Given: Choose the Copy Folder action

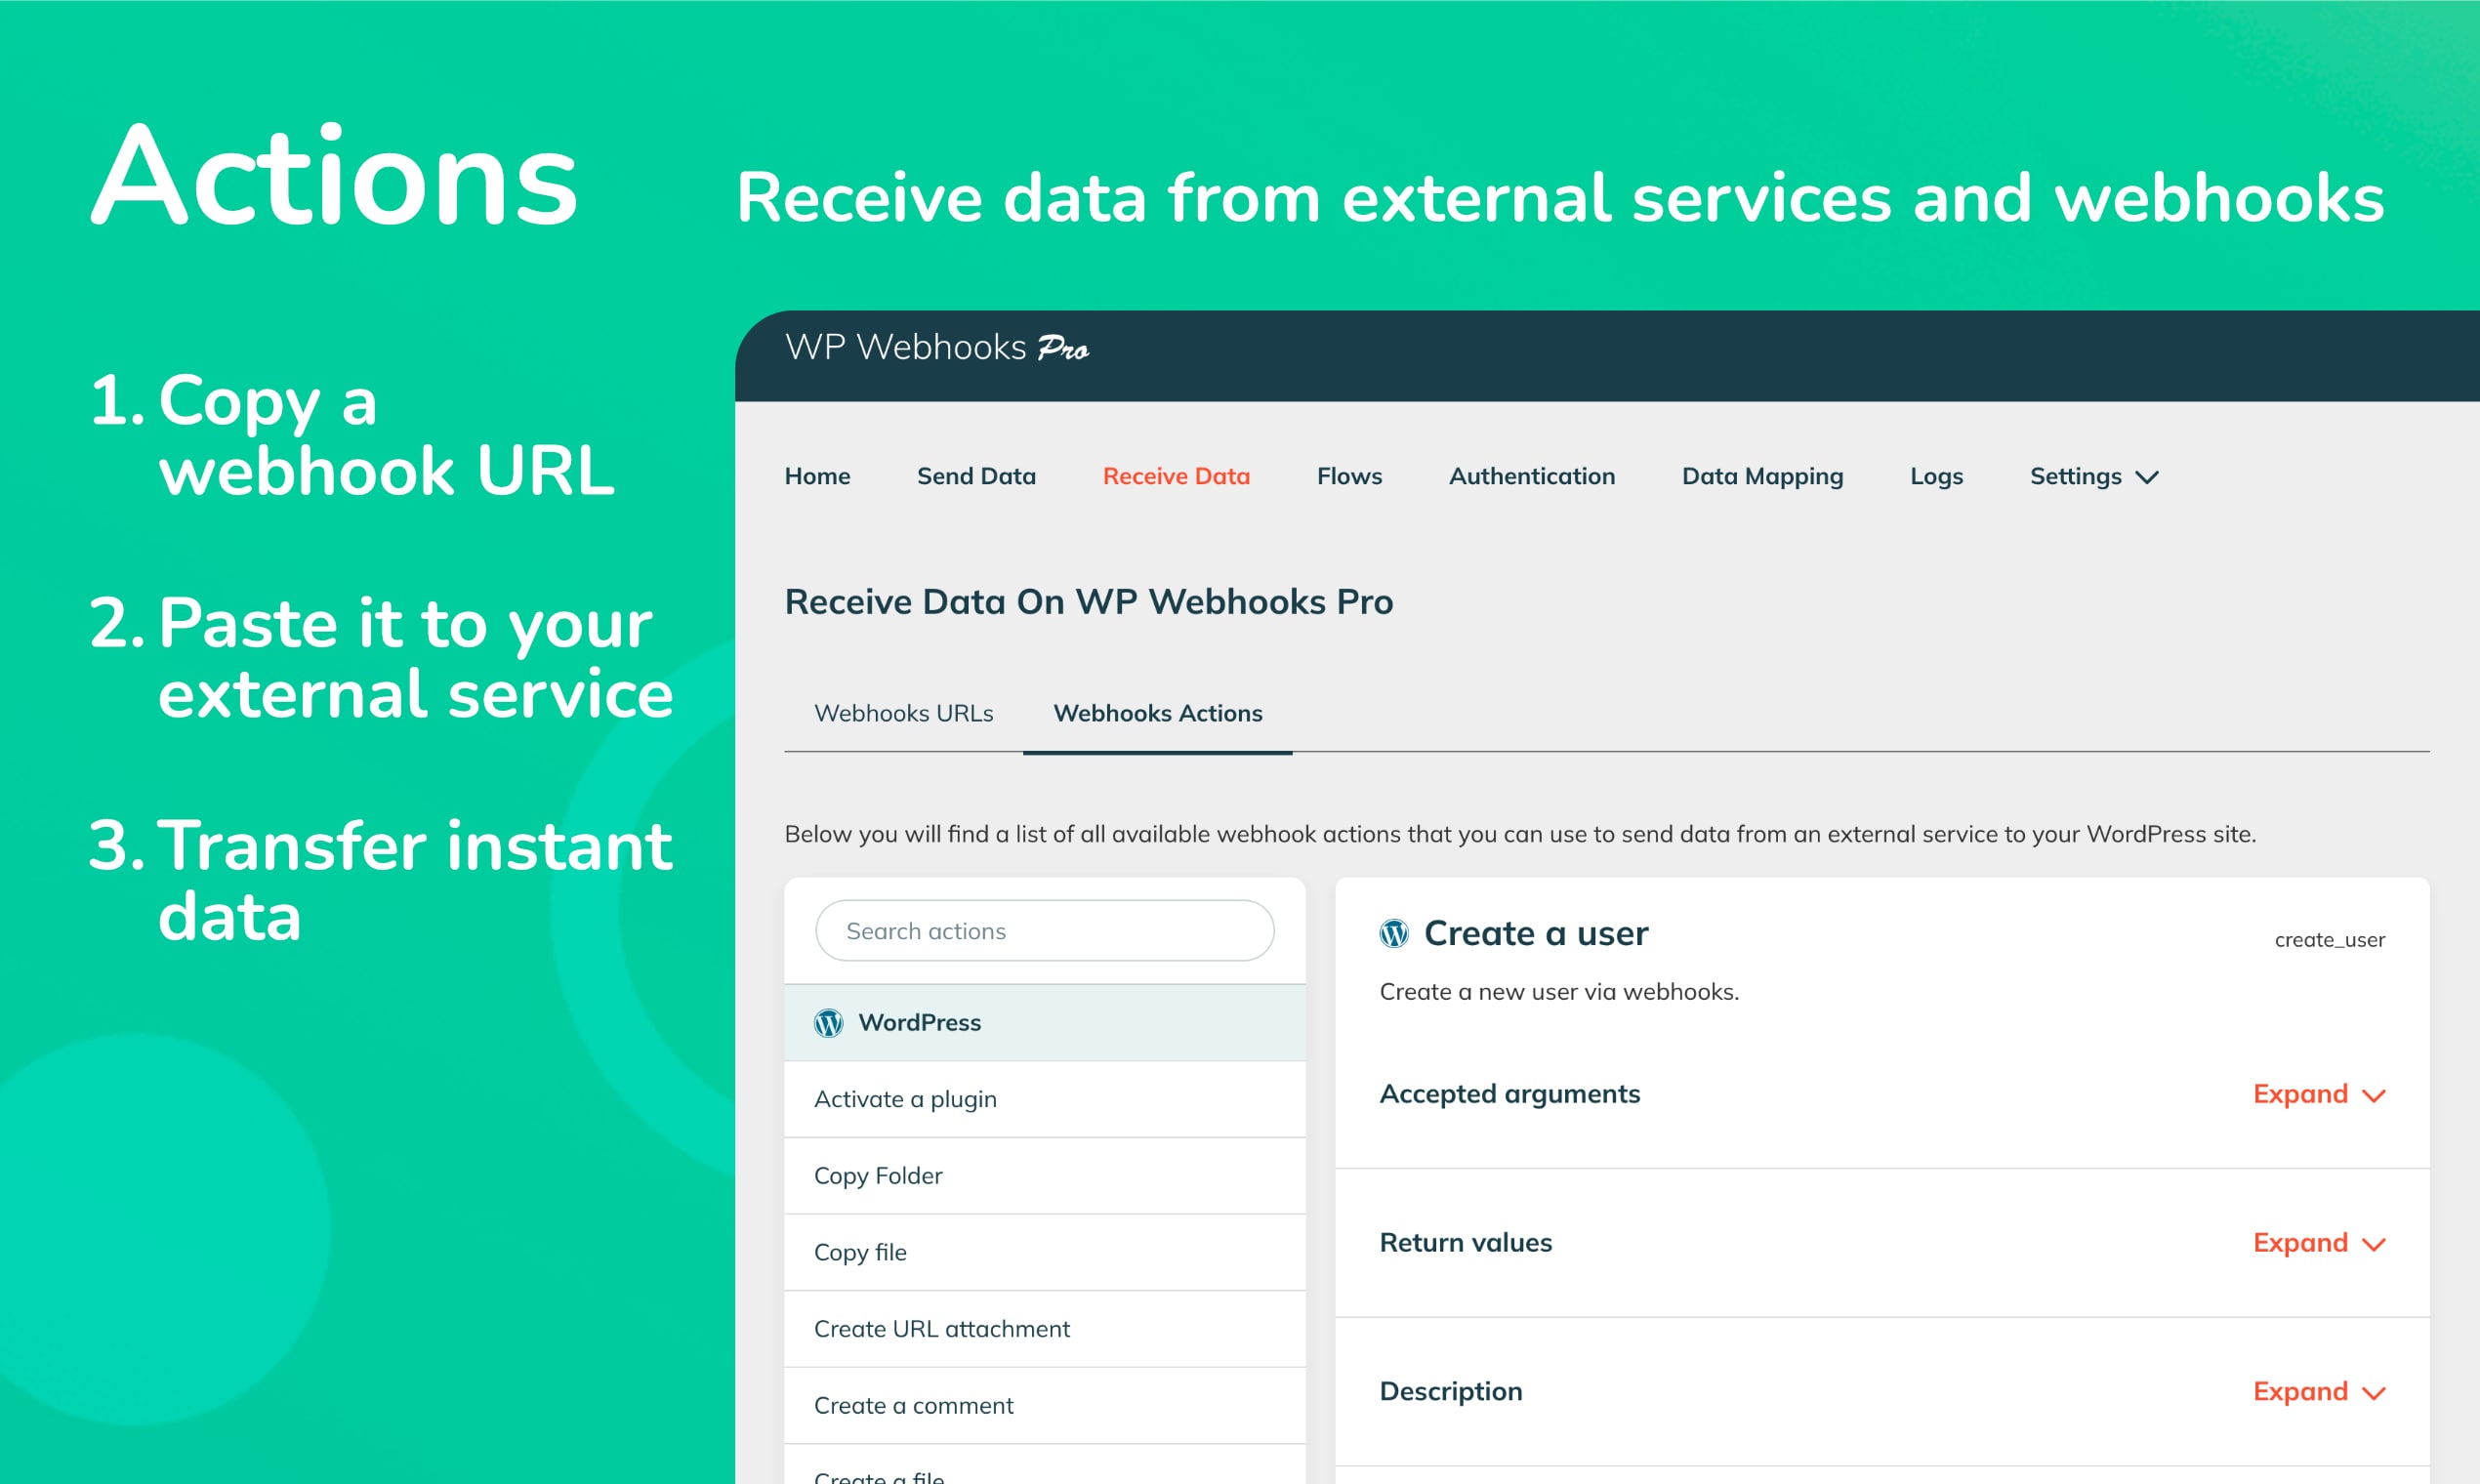Looking at the screenshot, I should [x=1045, y=1176].
